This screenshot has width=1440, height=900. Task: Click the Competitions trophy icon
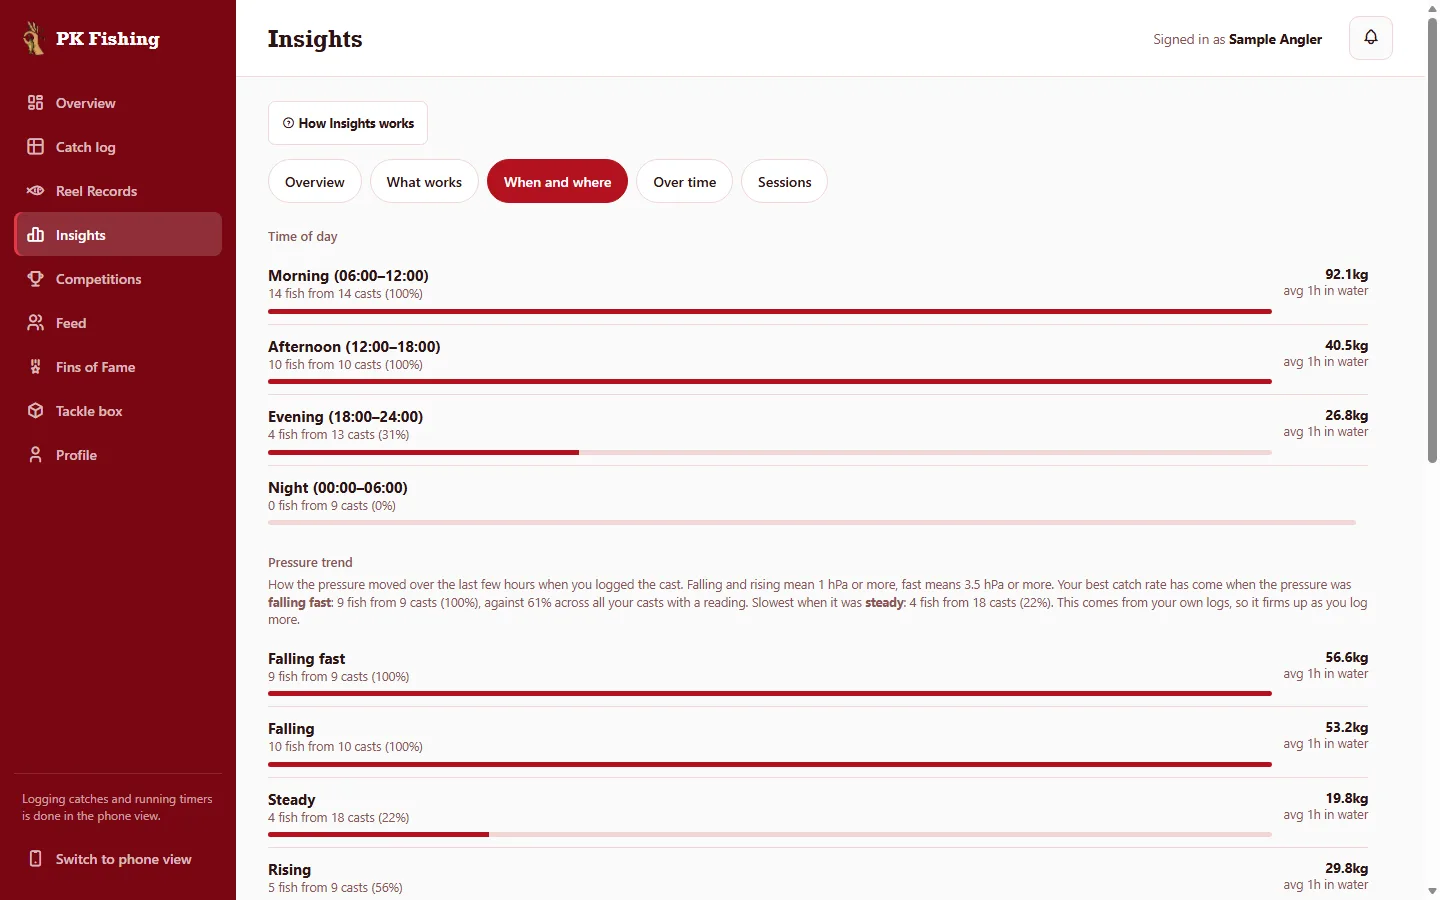click(36, 279)
